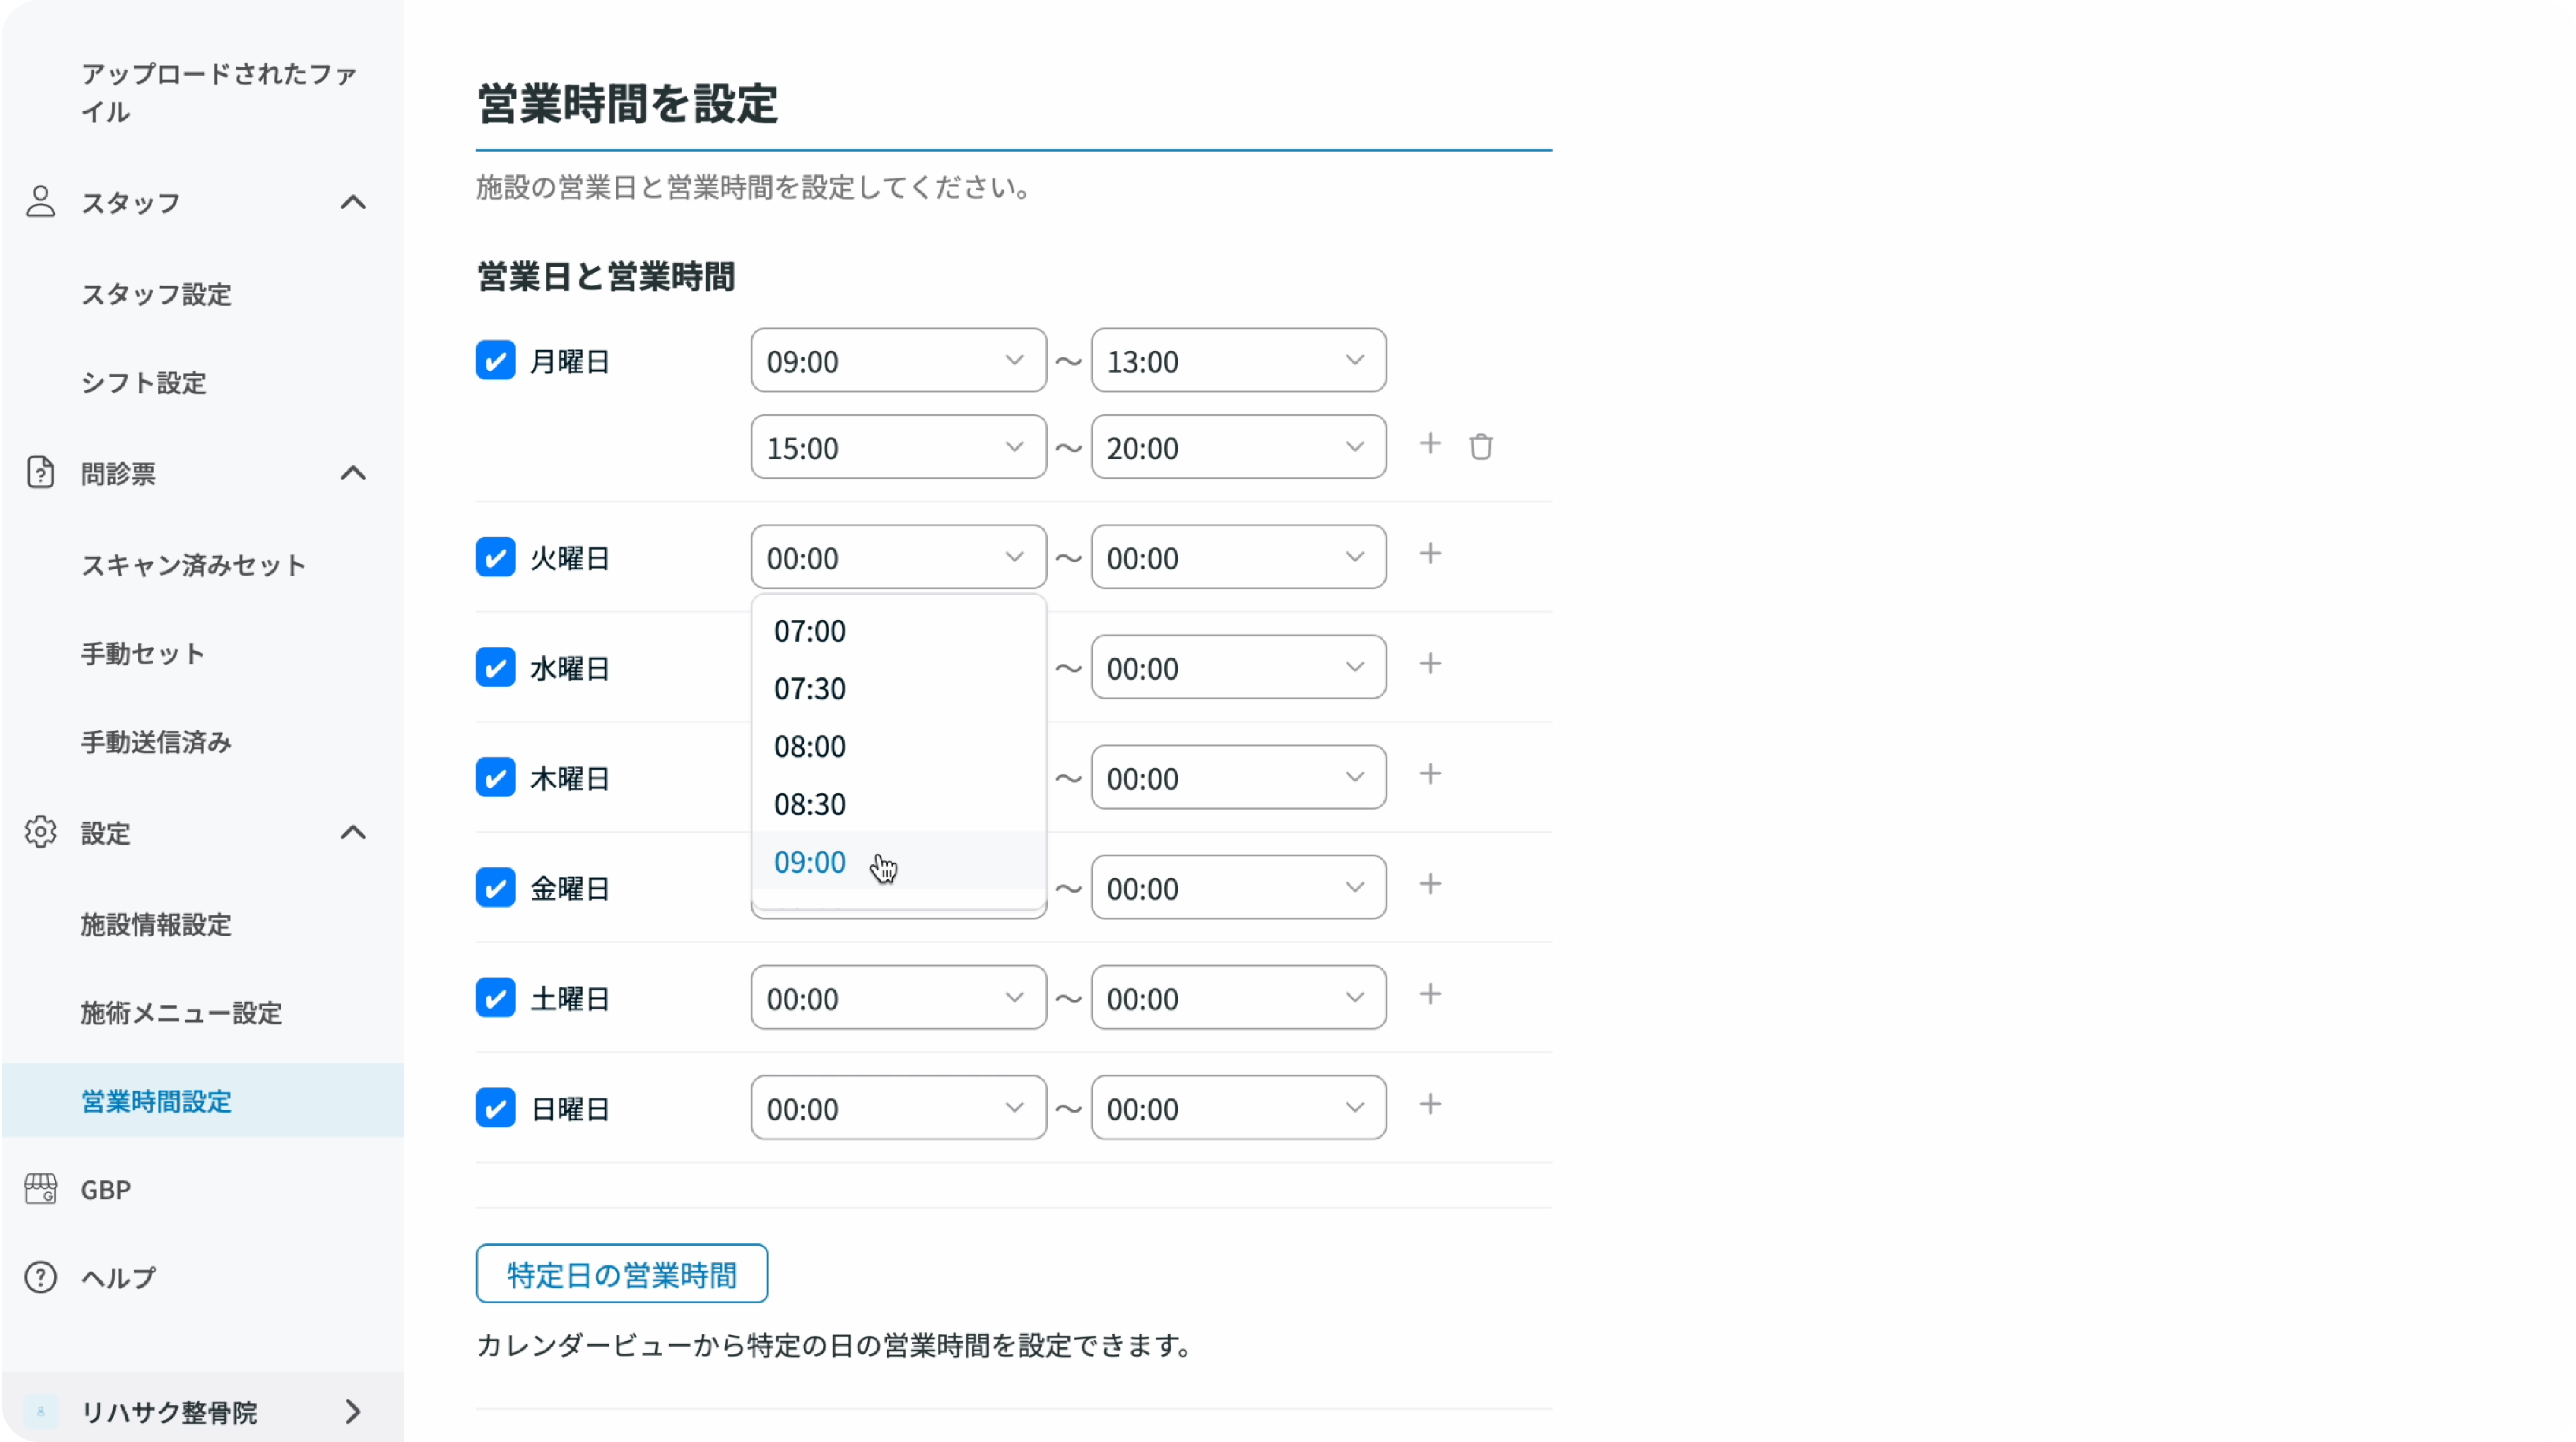Add another time slot for 木曜日
Viewport: 2576px width, 1442px height.
click(x=1430, y=774)
